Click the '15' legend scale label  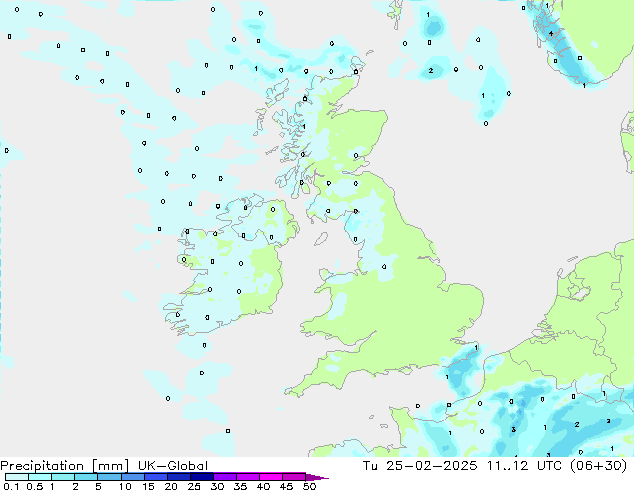pyautogui.click(x=148, y=486)
